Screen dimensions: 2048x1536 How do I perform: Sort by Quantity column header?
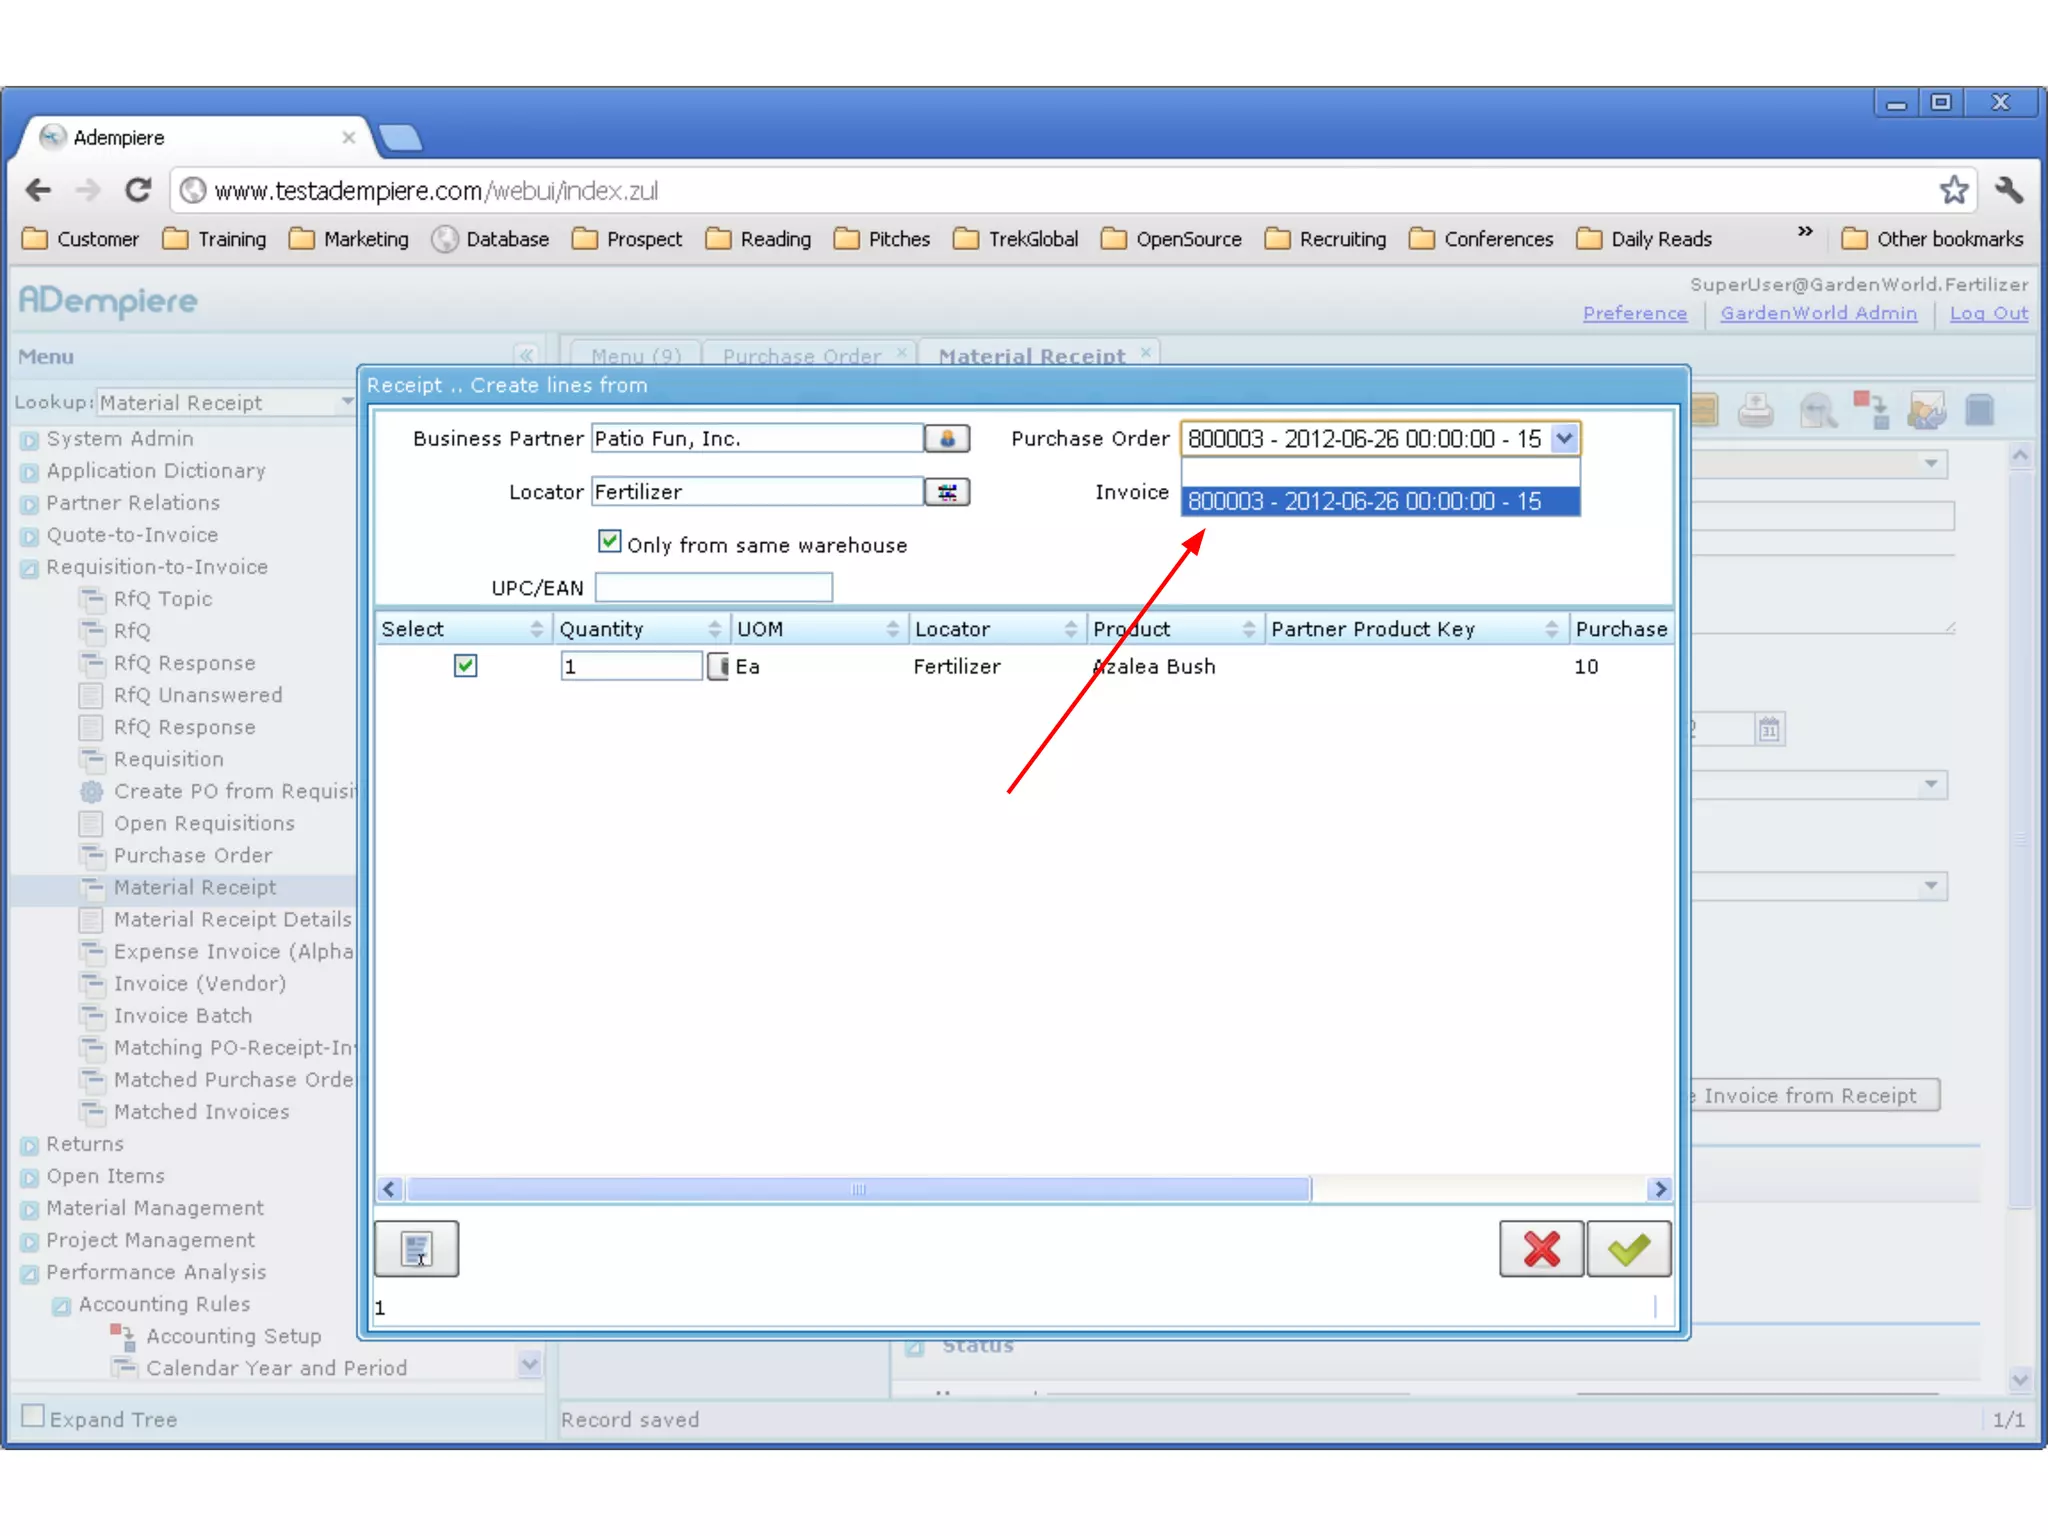(x=640, y=628)
